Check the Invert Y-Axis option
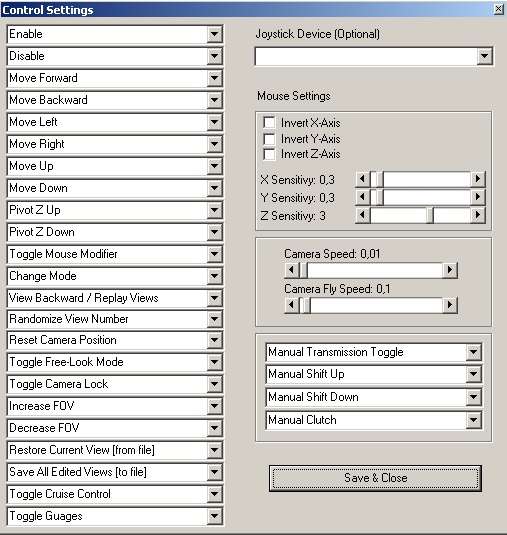507x535 pixels. (269, 139)
